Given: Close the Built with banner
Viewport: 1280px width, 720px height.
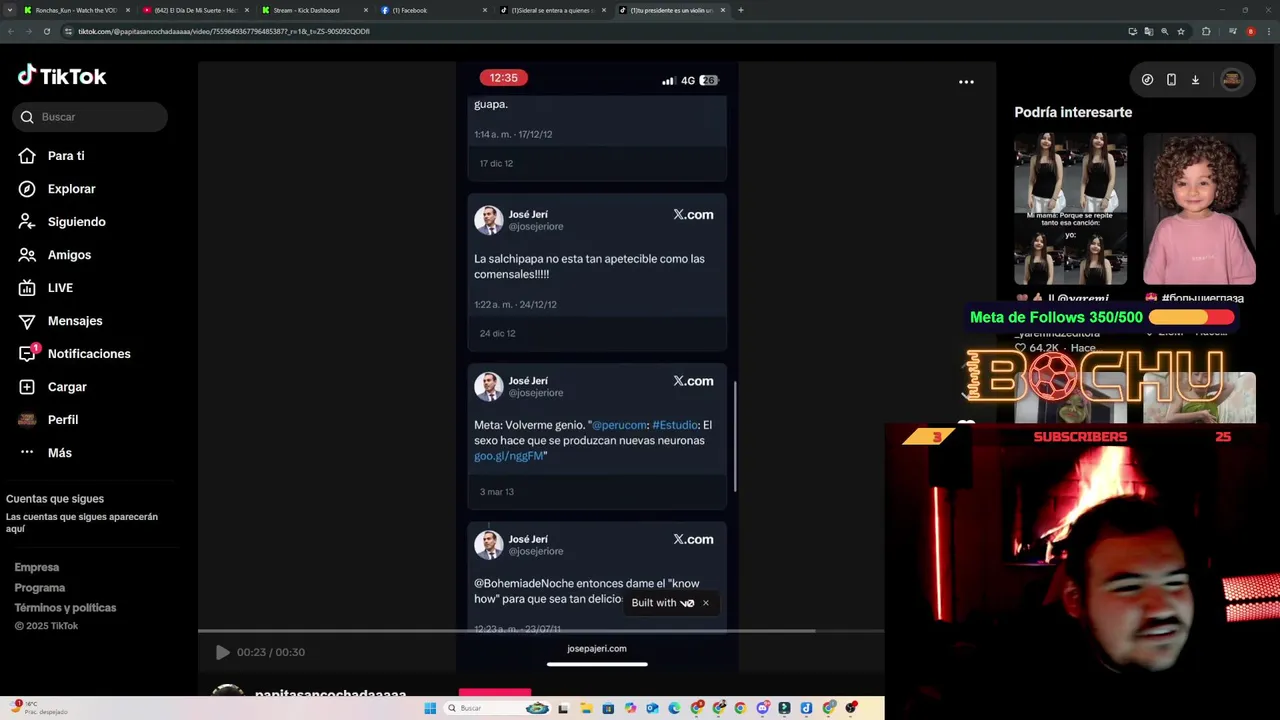Looking at the screenshot, I should pyautogui.click(x=706, y=603).
